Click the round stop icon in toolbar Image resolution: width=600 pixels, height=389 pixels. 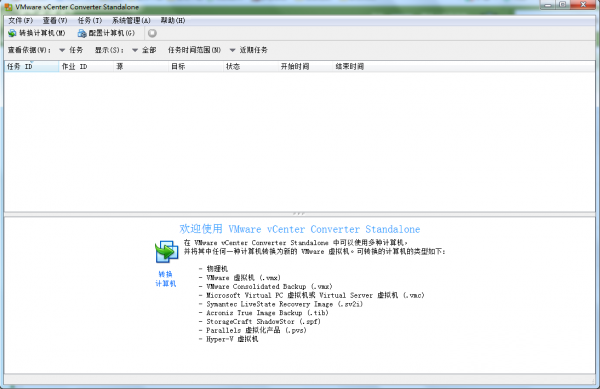(x=152, y=33)
